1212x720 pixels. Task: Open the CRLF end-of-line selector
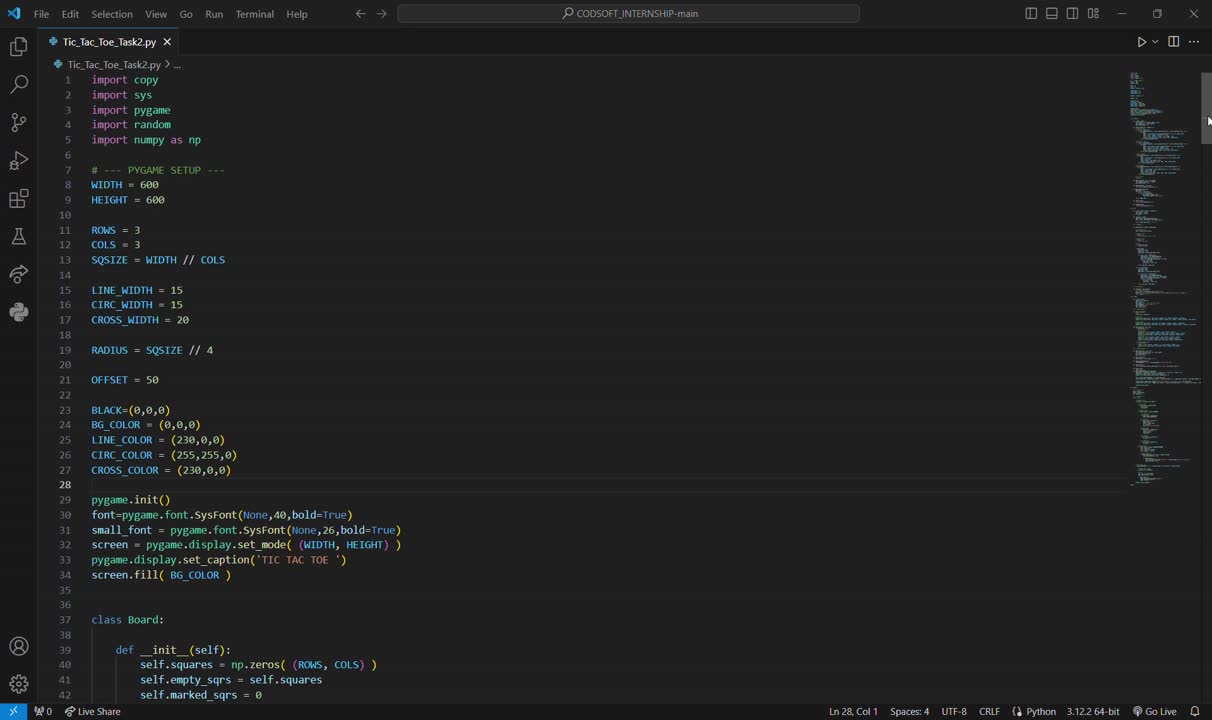[988, 711]
